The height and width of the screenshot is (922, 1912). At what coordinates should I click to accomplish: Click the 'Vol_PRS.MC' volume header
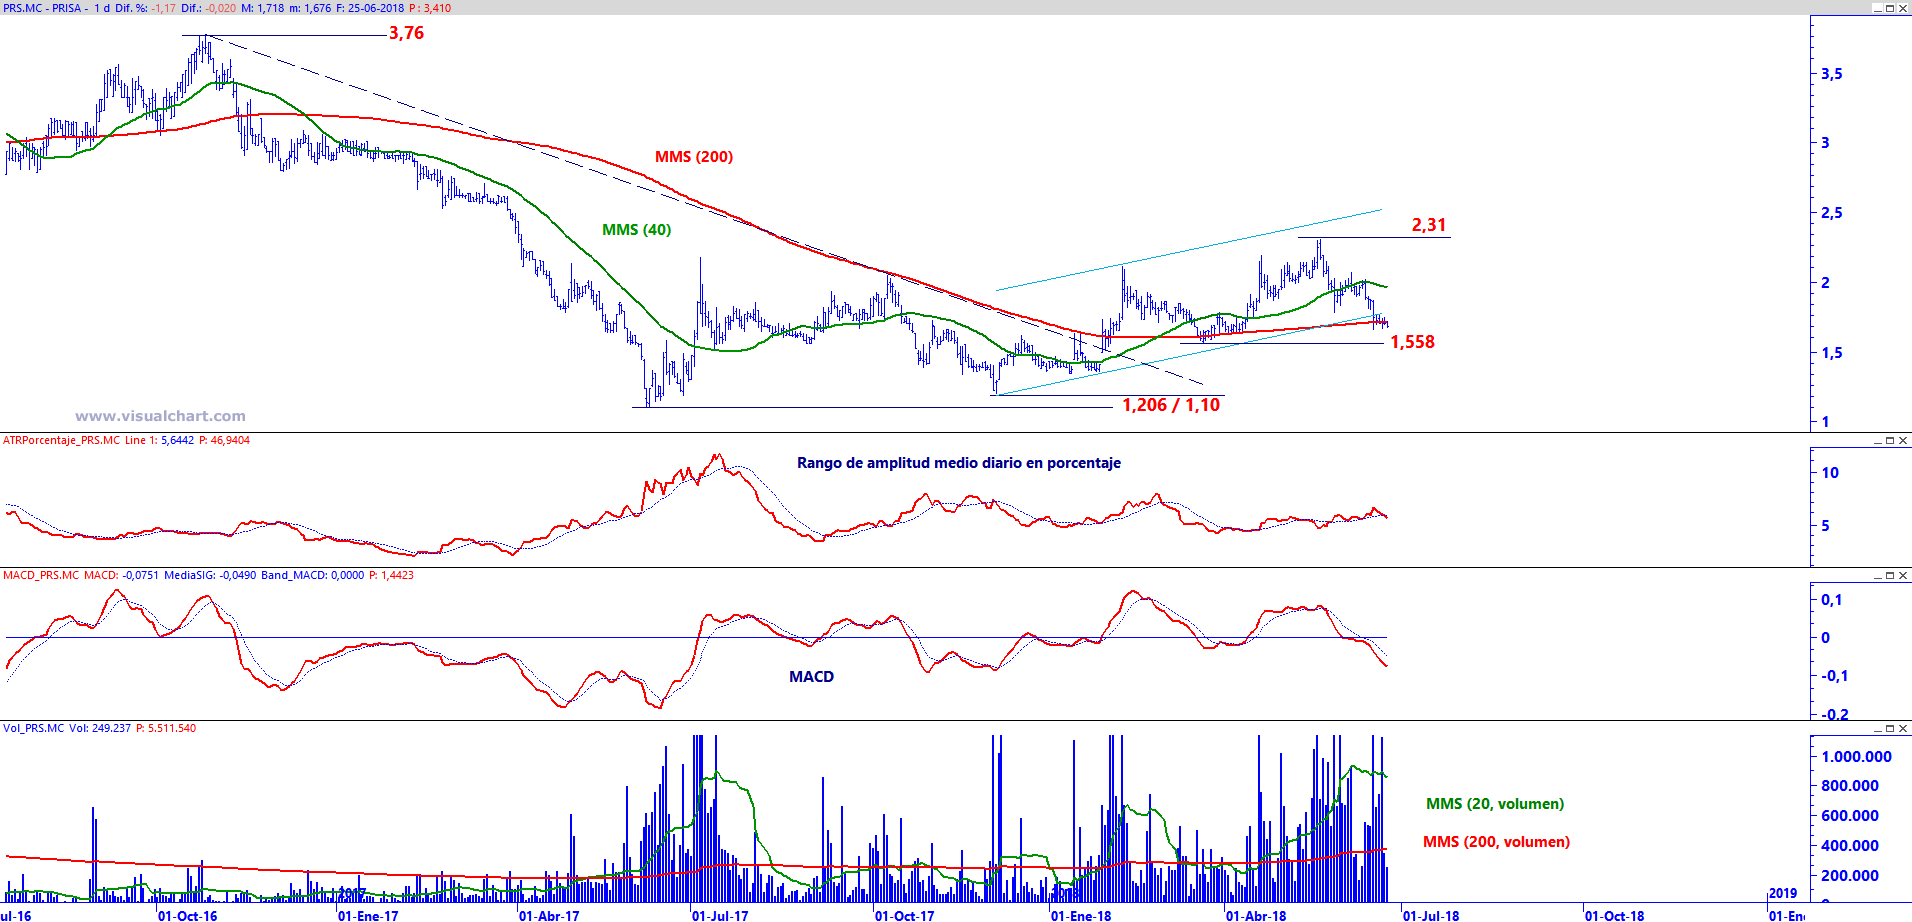tap(34, 728)
